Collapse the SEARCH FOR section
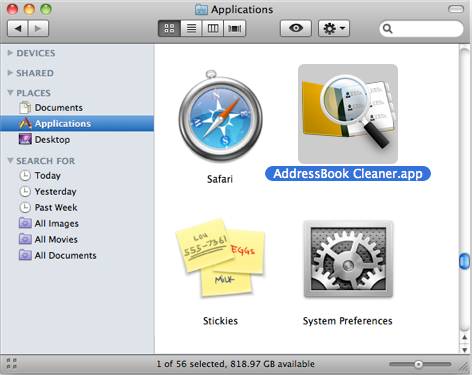Image resolution: width=472 pixels, height=375 pixels. tap(10, 161)
